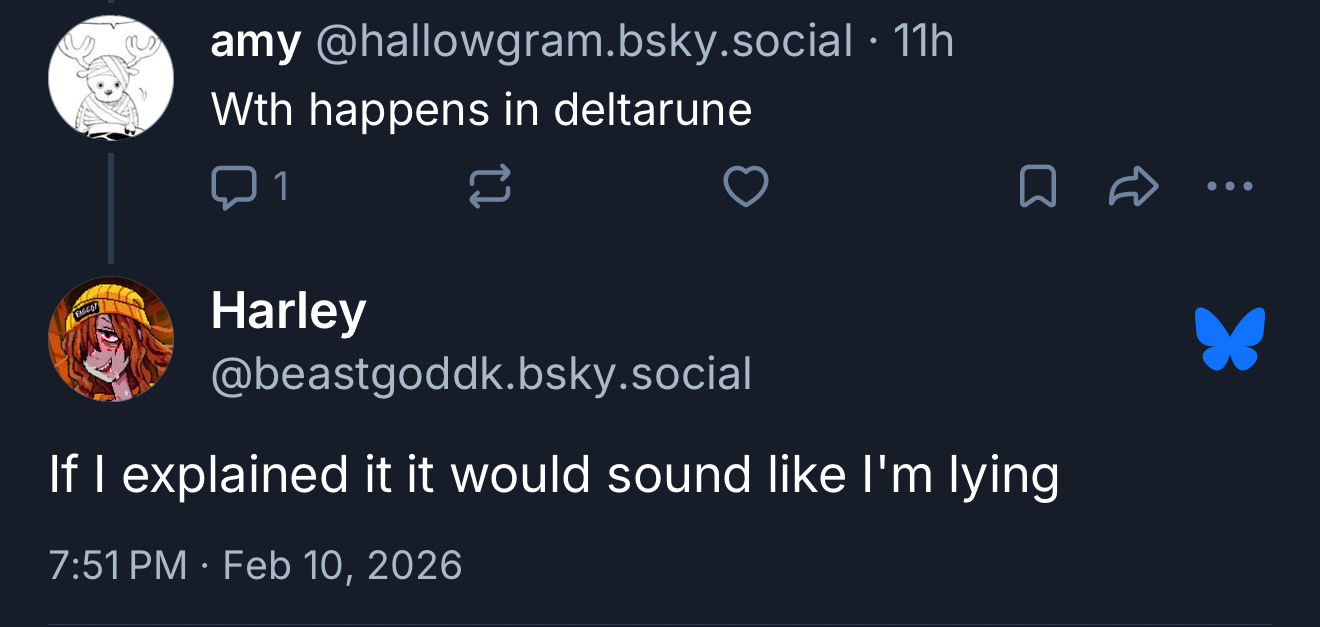Viewport: 1320px width, 627px height.
Task: Click the 7:51 PM post time
Action: click(117, 565)
